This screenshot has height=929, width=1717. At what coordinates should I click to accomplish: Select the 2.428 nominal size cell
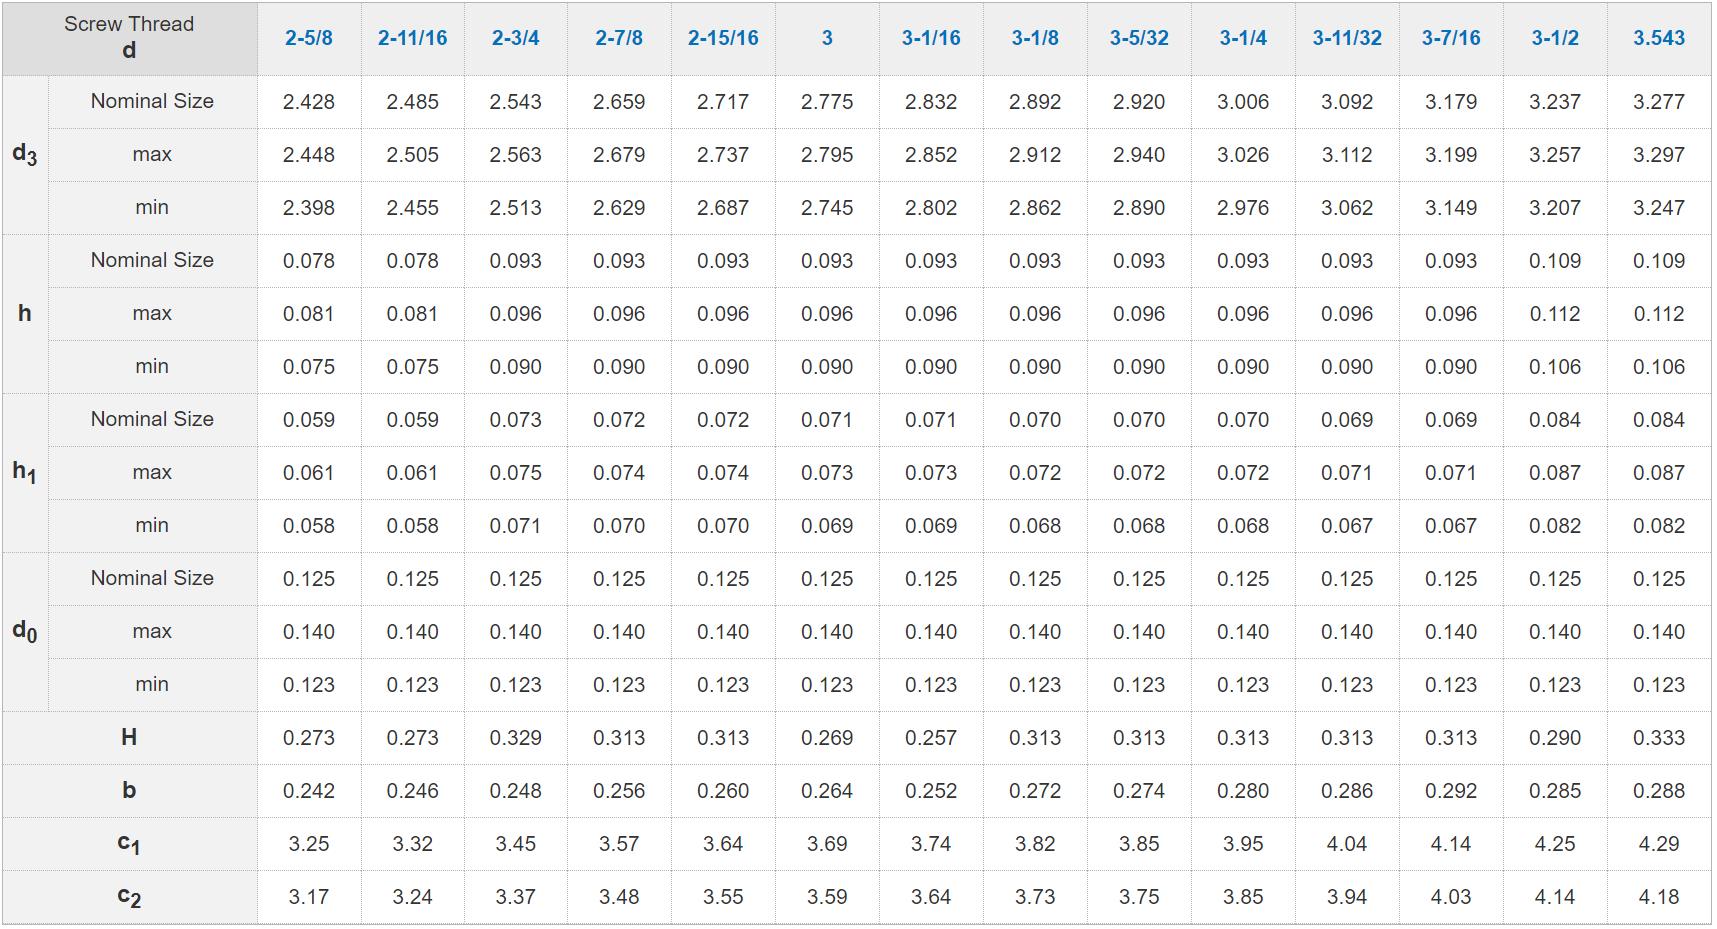[x=308, y=102]
